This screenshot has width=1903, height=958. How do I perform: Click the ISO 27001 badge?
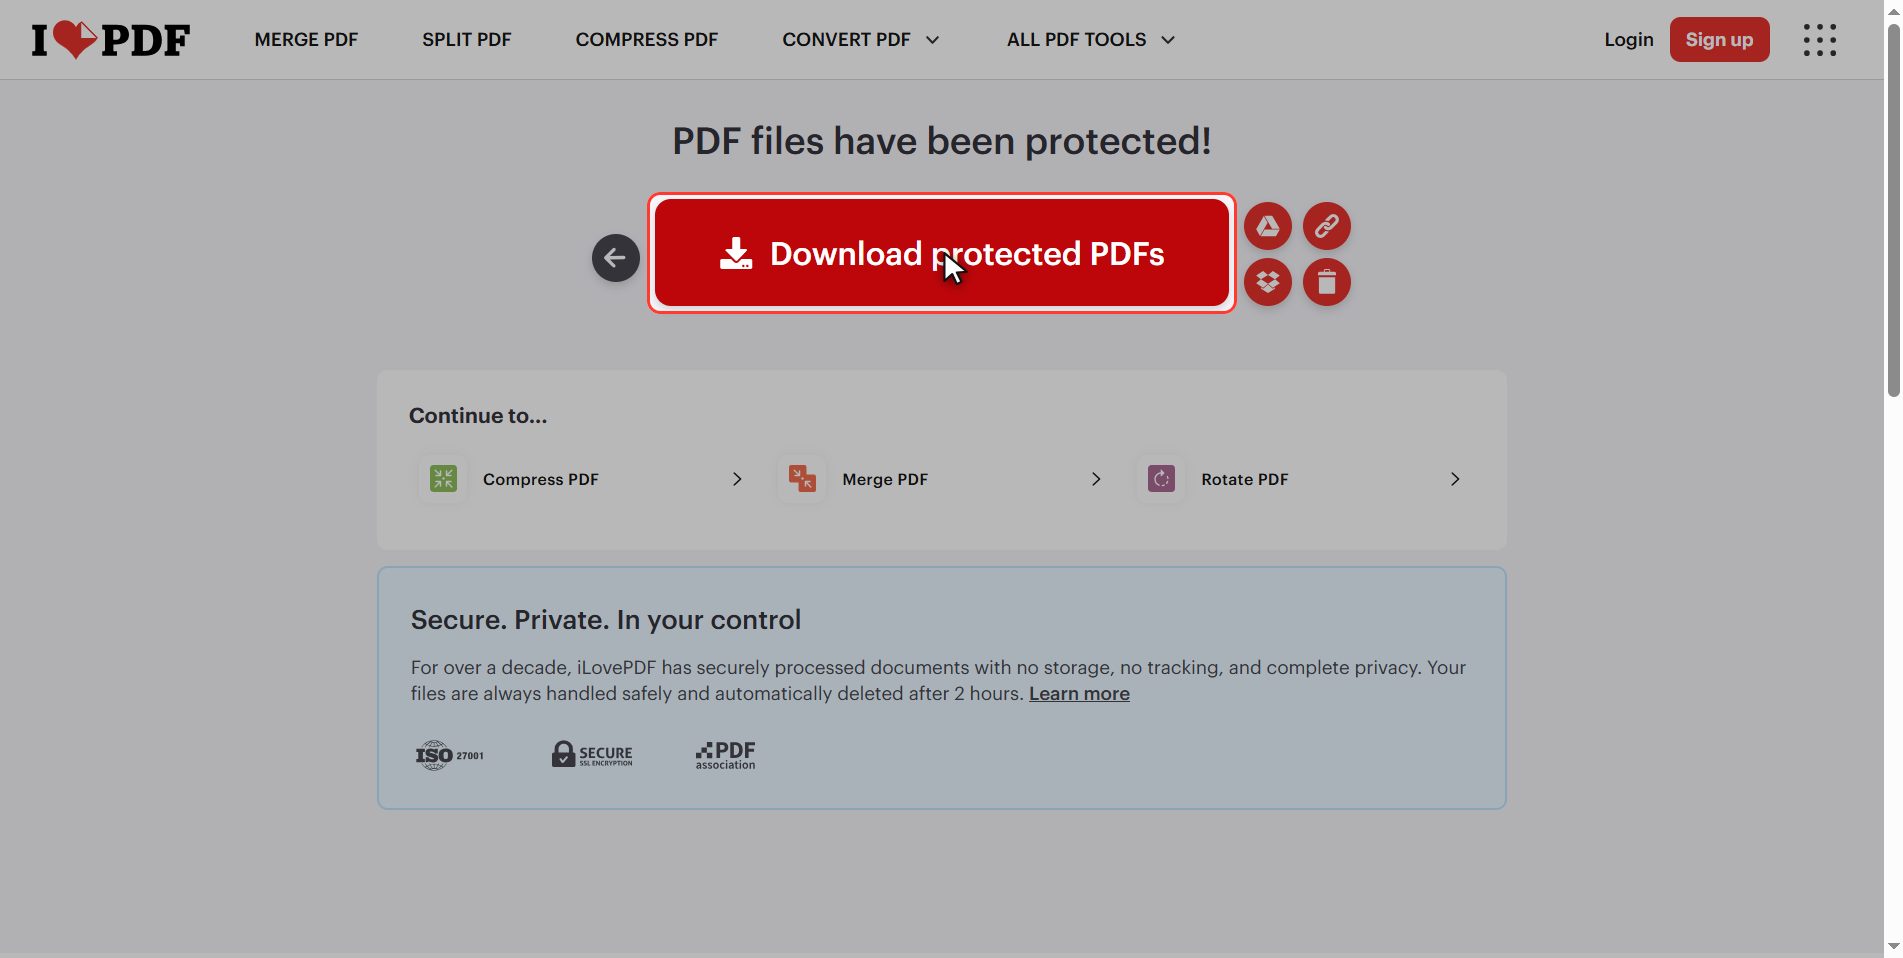point(450,755)
